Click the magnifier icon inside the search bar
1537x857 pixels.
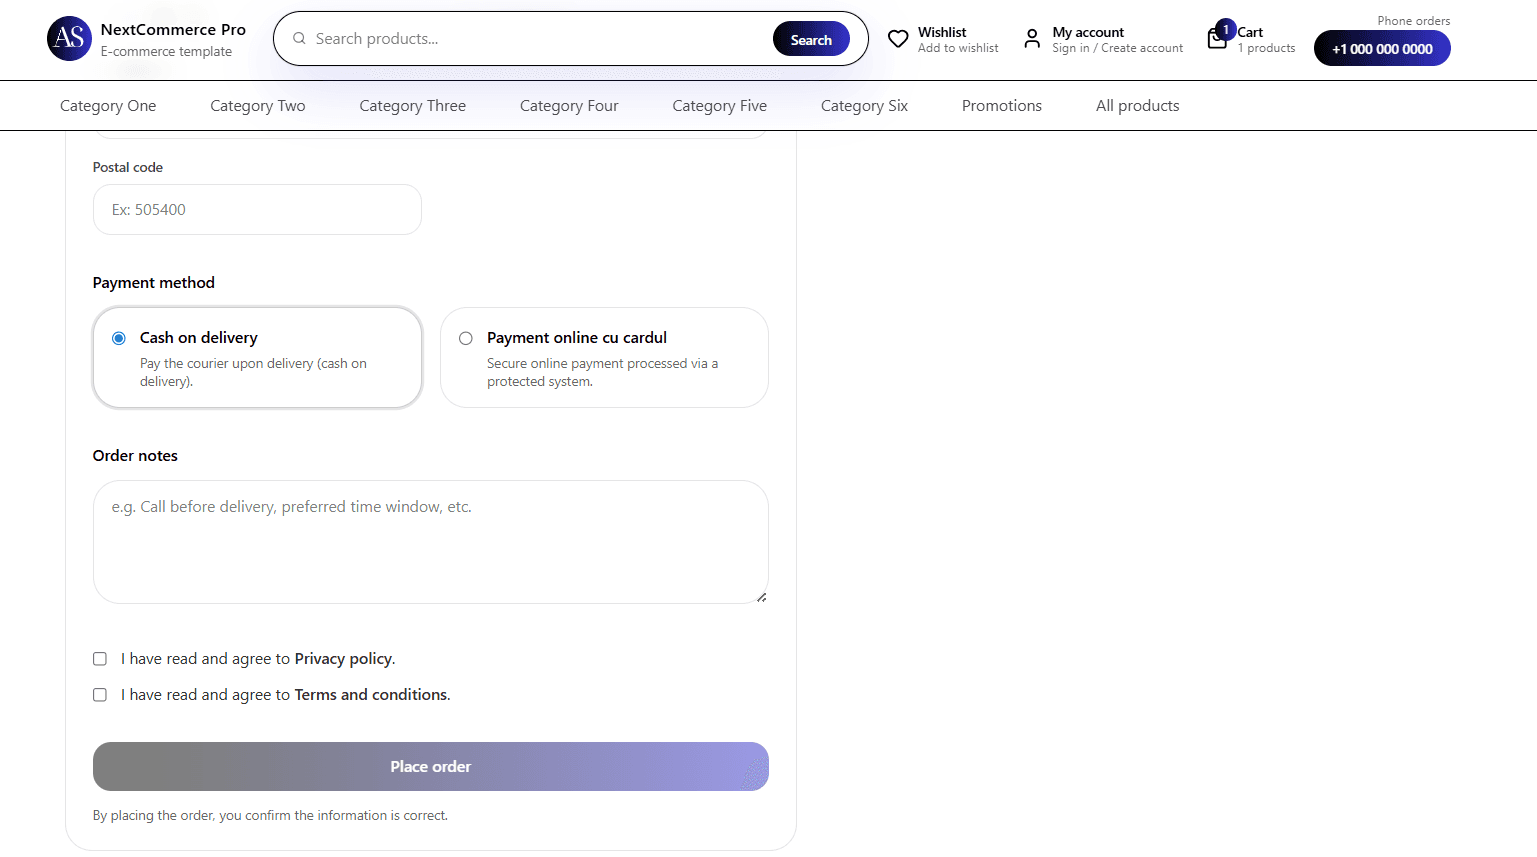pos(299,38)
